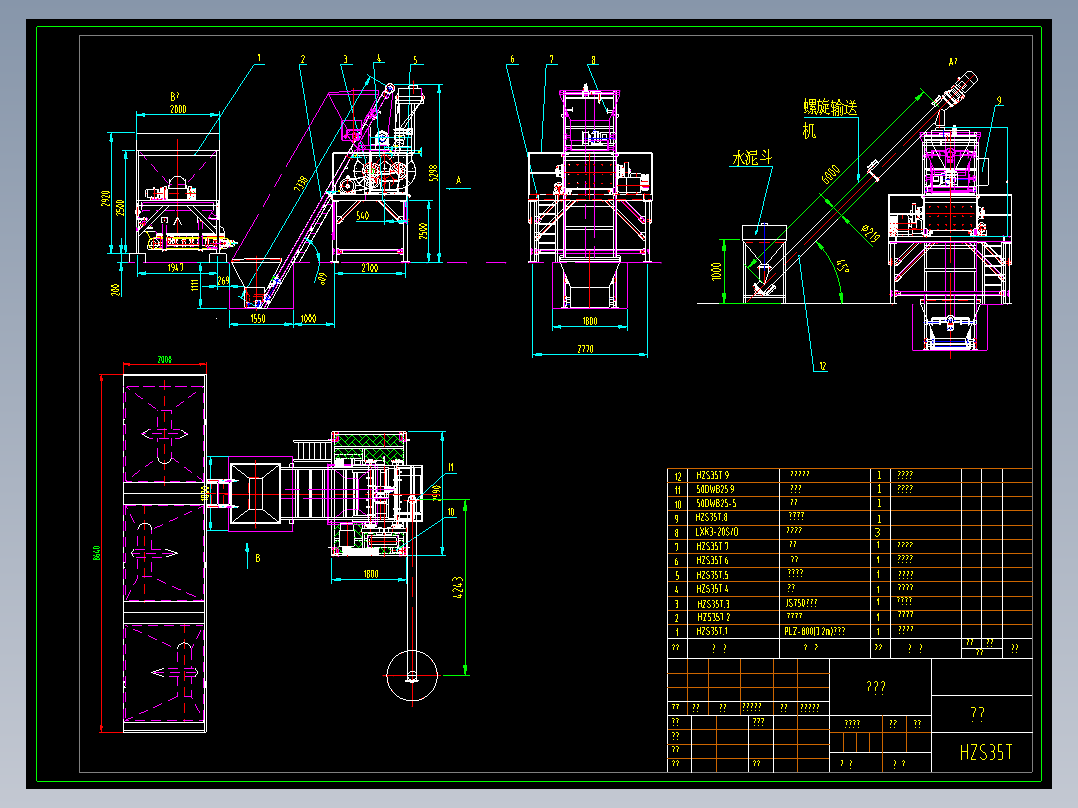Click callout number 10 in plan view
1078x808 pixels.
pos(451,512)
